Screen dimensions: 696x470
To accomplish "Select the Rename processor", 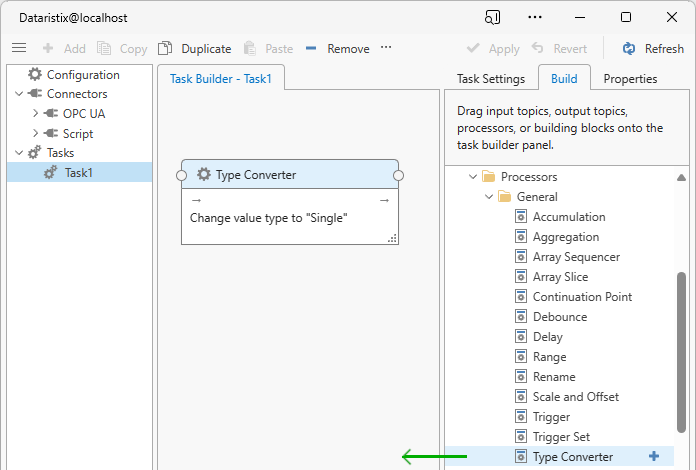I will (554, 376).
